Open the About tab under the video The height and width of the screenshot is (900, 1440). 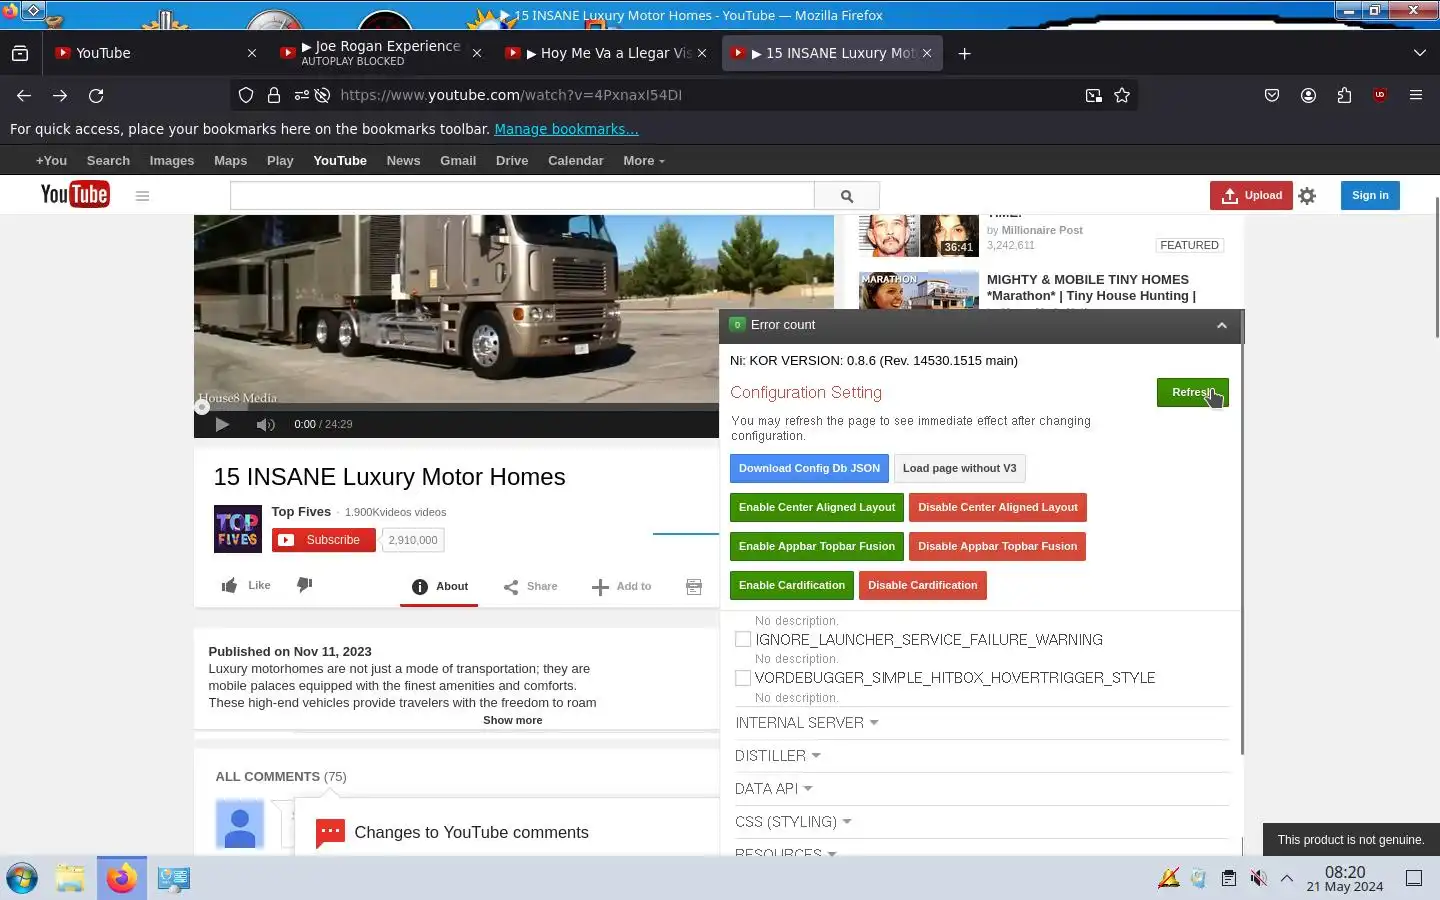[440, 587]
